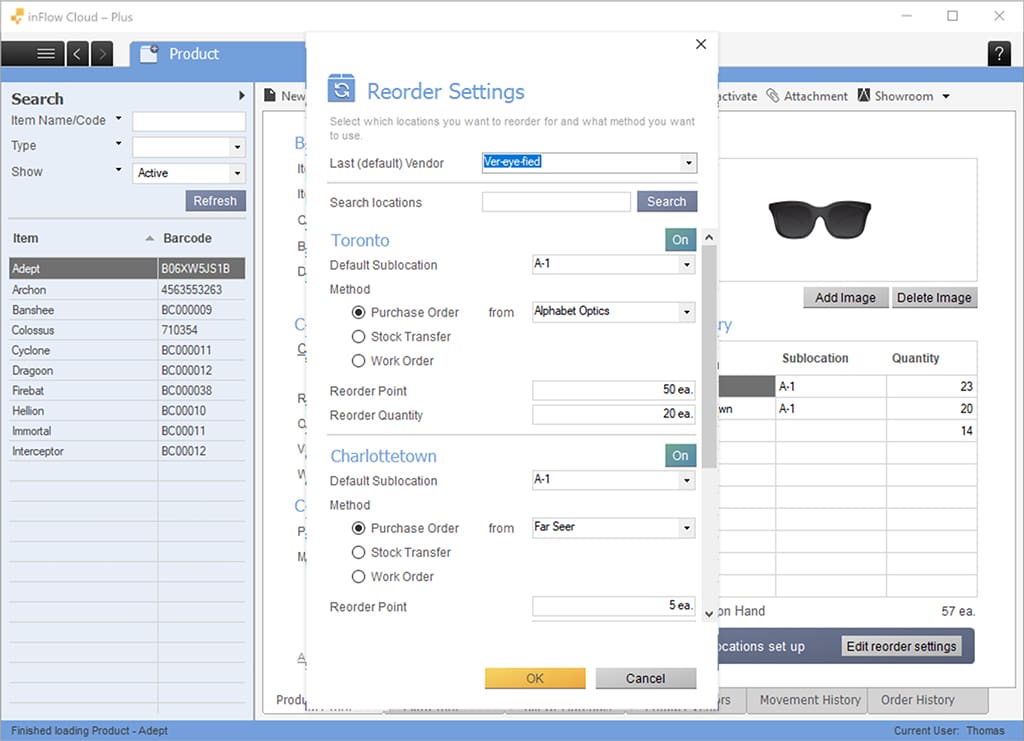Confirm reorder settings with OK
1024x741 pixels.
click(x=534, y=677)
